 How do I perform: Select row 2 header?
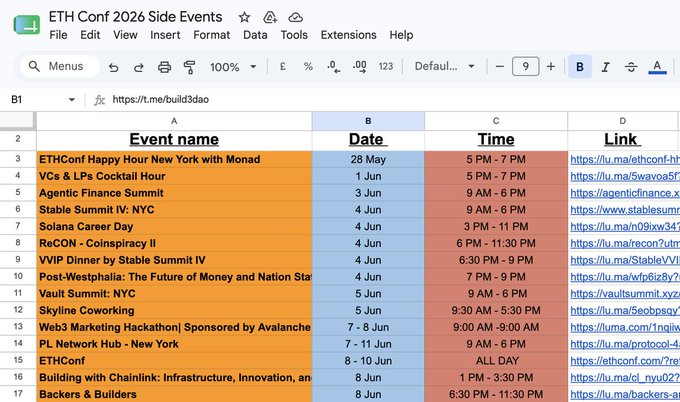click(x=18, y=139)
